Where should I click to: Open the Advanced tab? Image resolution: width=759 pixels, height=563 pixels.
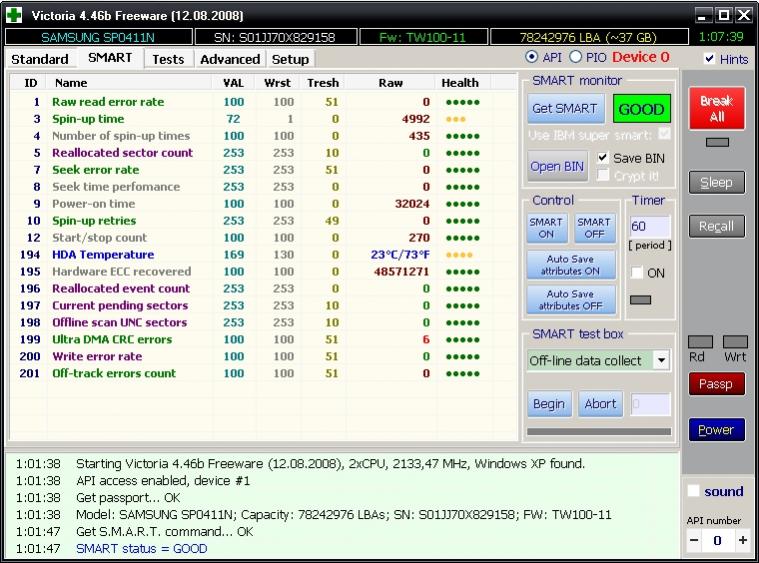230,59
